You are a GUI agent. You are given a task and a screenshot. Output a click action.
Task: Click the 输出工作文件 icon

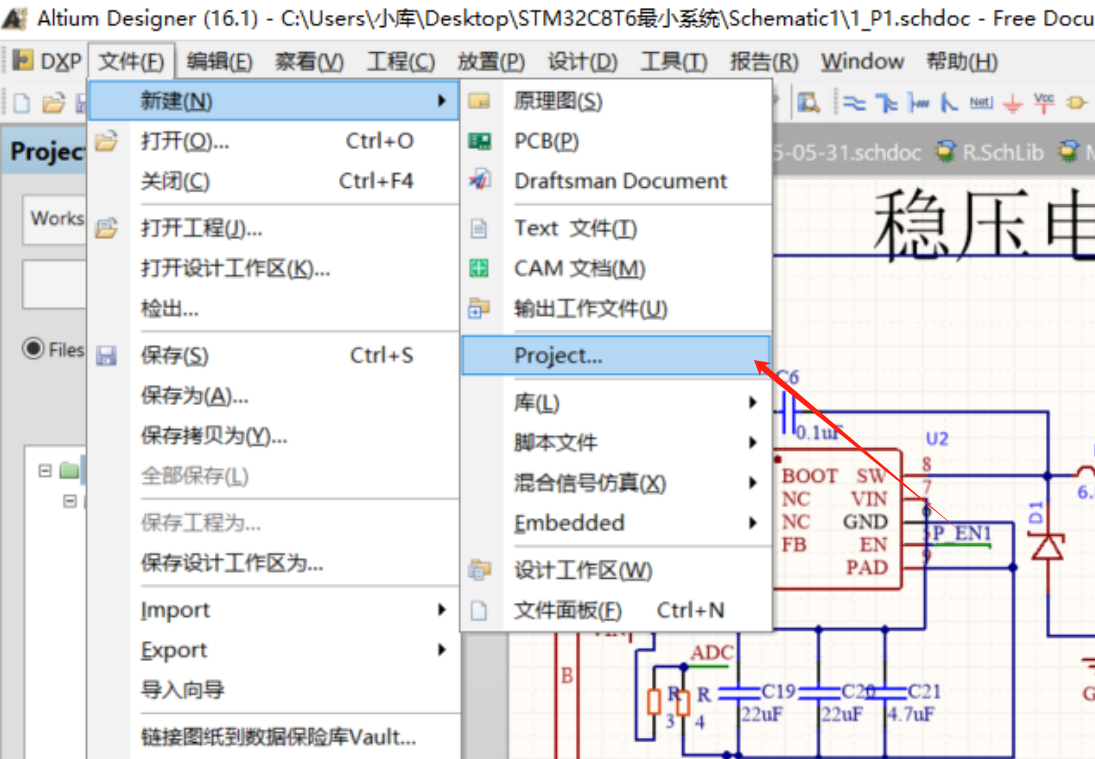(479, 308)
